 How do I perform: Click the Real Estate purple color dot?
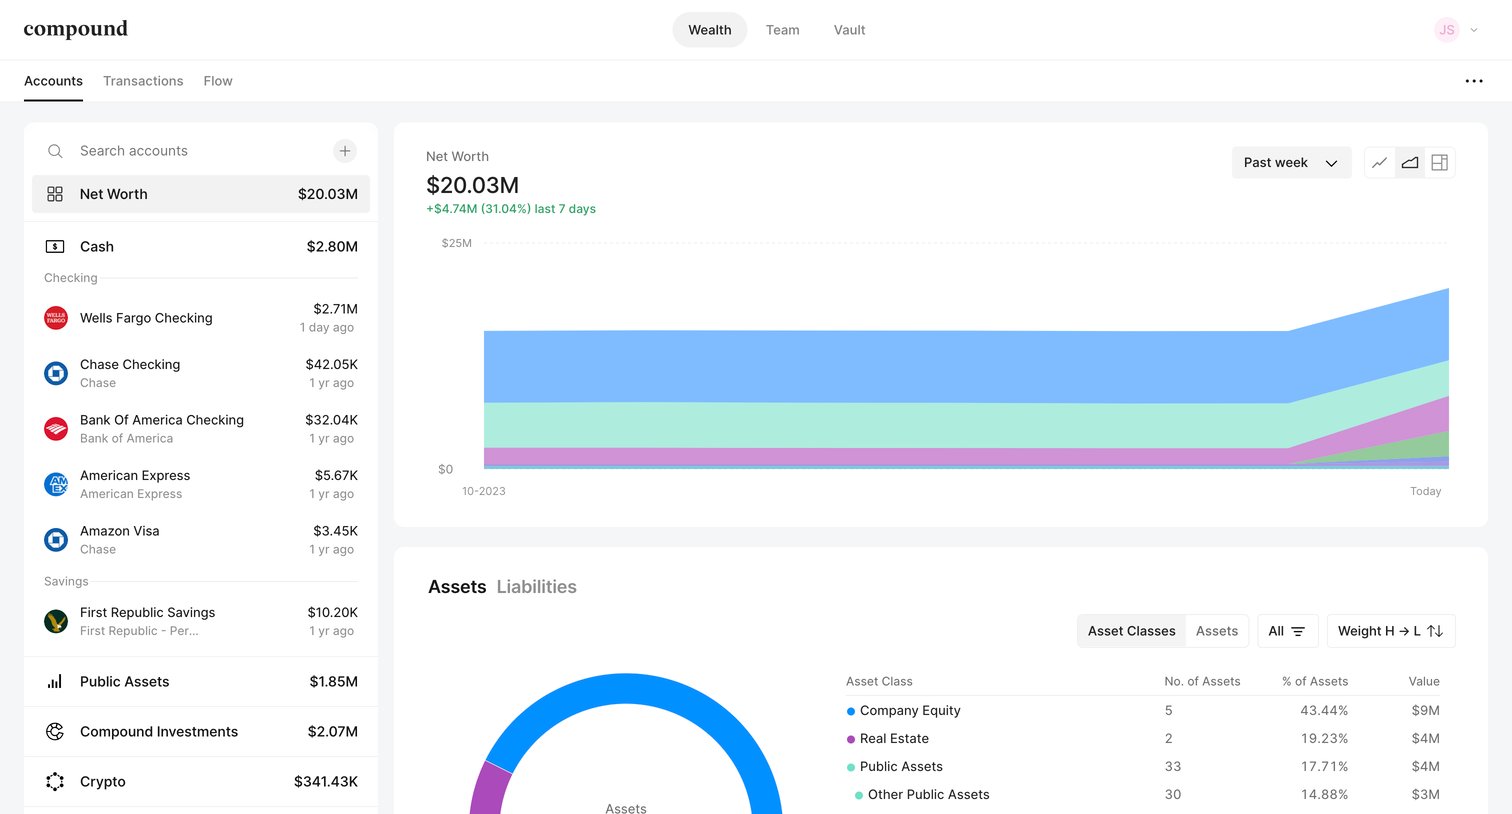pos(851,739)
